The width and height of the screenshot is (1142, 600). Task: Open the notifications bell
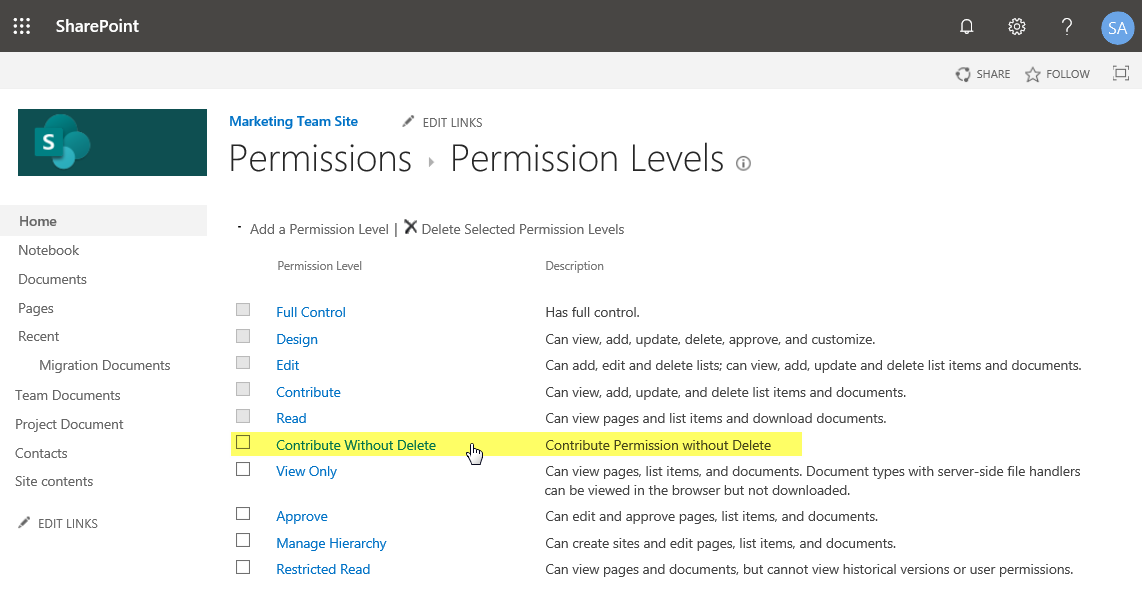click(x=966, y=26)
